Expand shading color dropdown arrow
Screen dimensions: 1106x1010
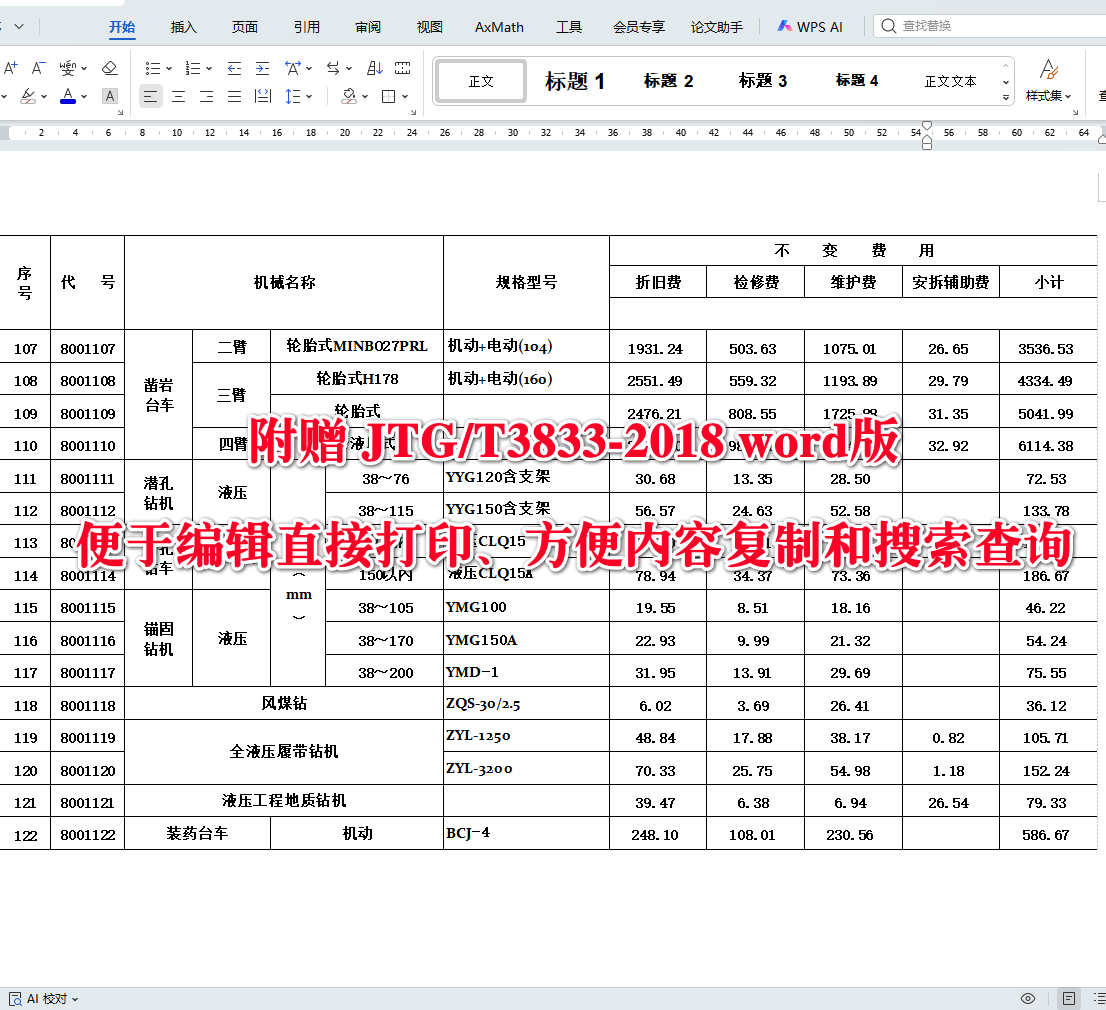coord(365,97)
